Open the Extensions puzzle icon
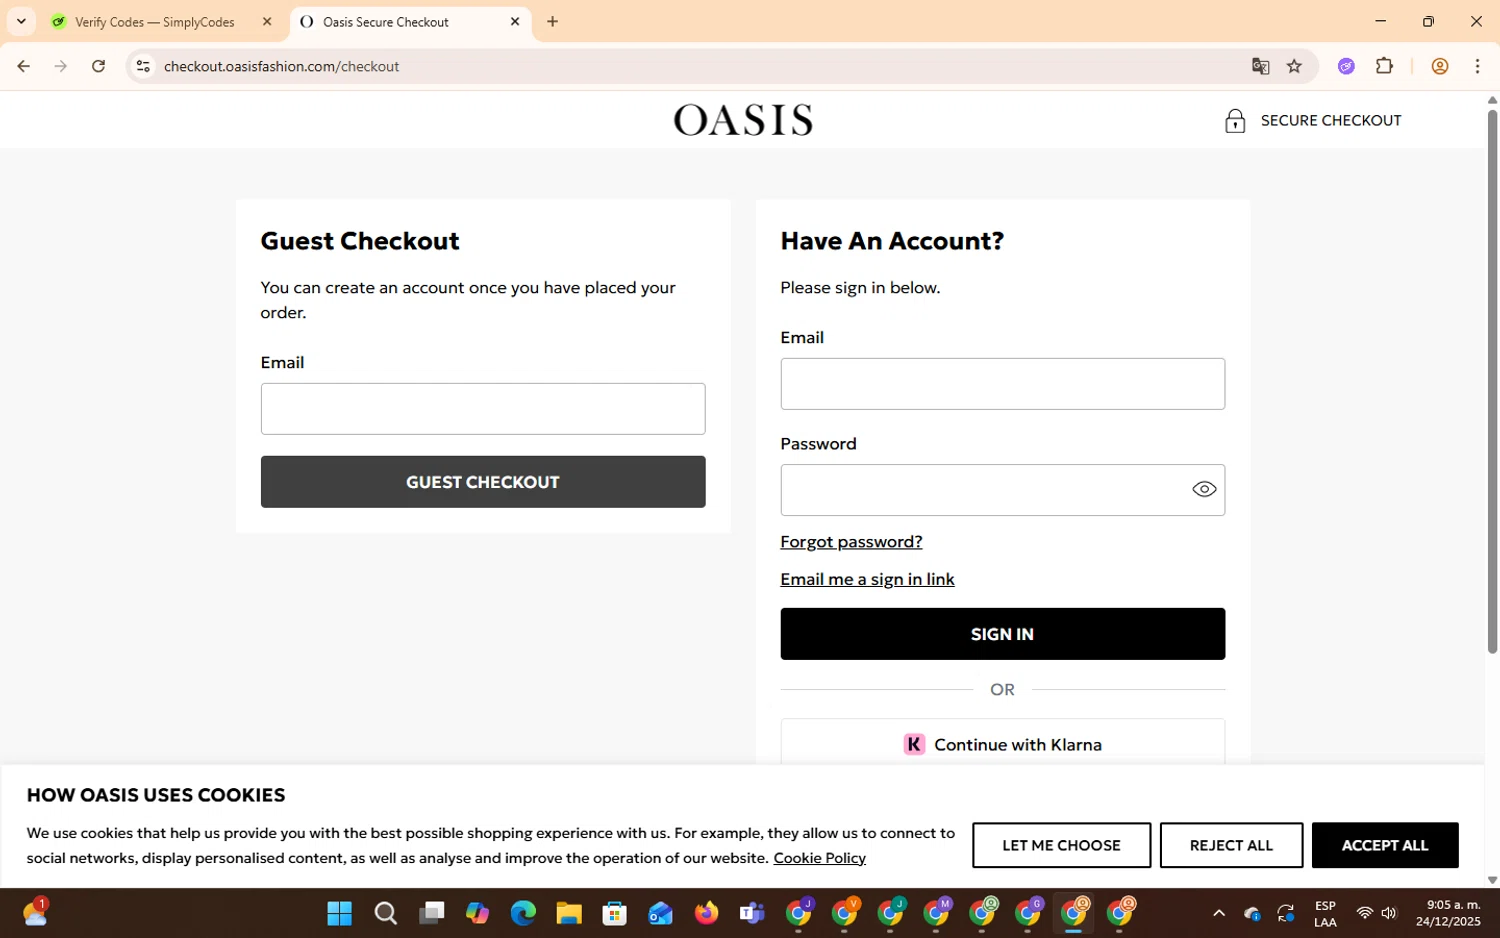The image size is (1500, 938). (x=1384, y=66)
